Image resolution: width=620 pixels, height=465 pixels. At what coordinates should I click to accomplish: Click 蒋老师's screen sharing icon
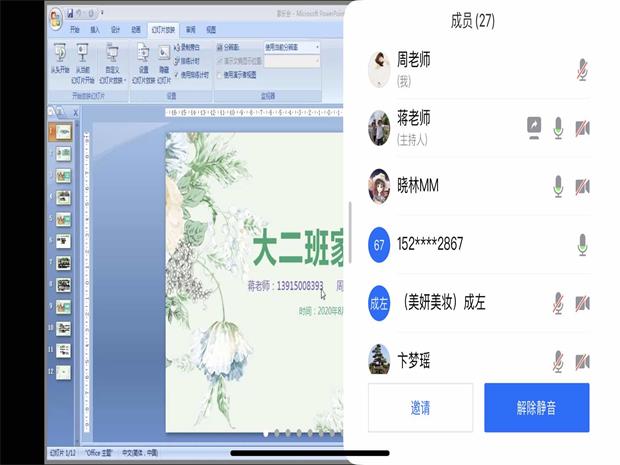pos(536,127)
